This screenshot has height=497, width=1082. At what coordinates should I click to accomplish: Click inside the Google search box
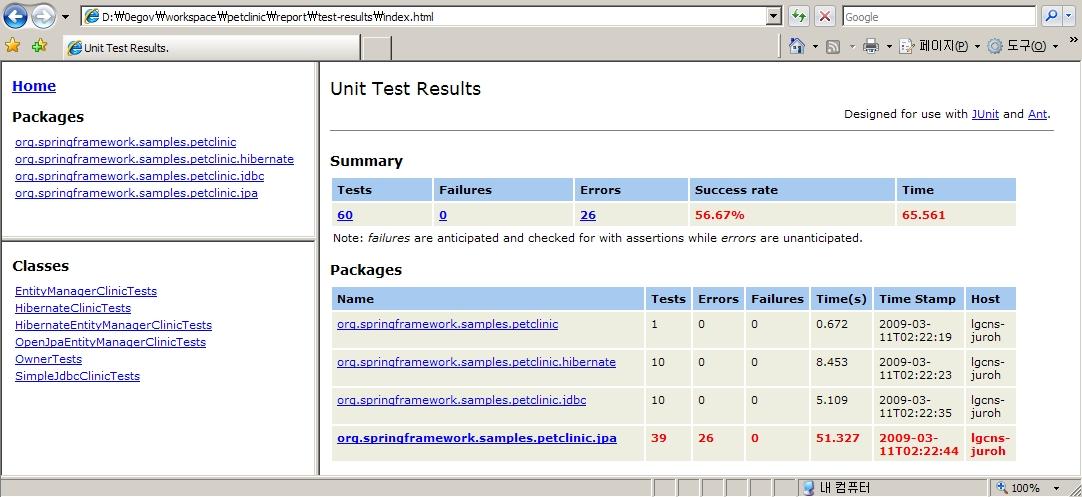tap(937, 16)
